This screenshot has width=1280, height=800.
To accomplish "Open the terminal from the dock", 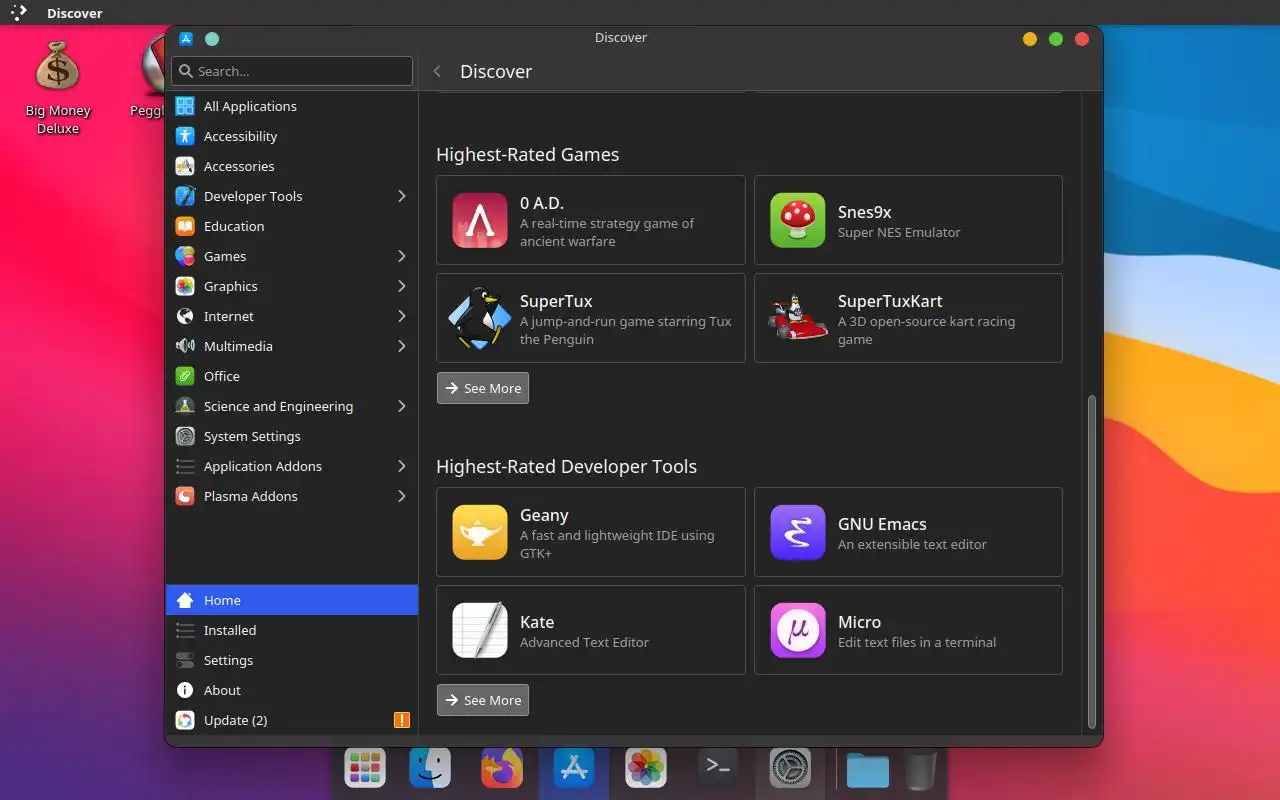I will point(718,766).
